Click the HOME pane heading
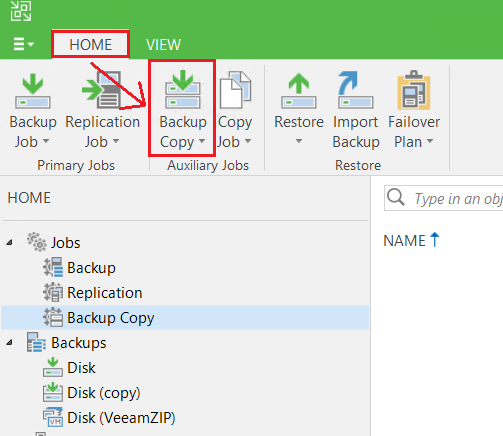Image resolution: width=503 pixels, height=436 pixels. click(29, 198)
